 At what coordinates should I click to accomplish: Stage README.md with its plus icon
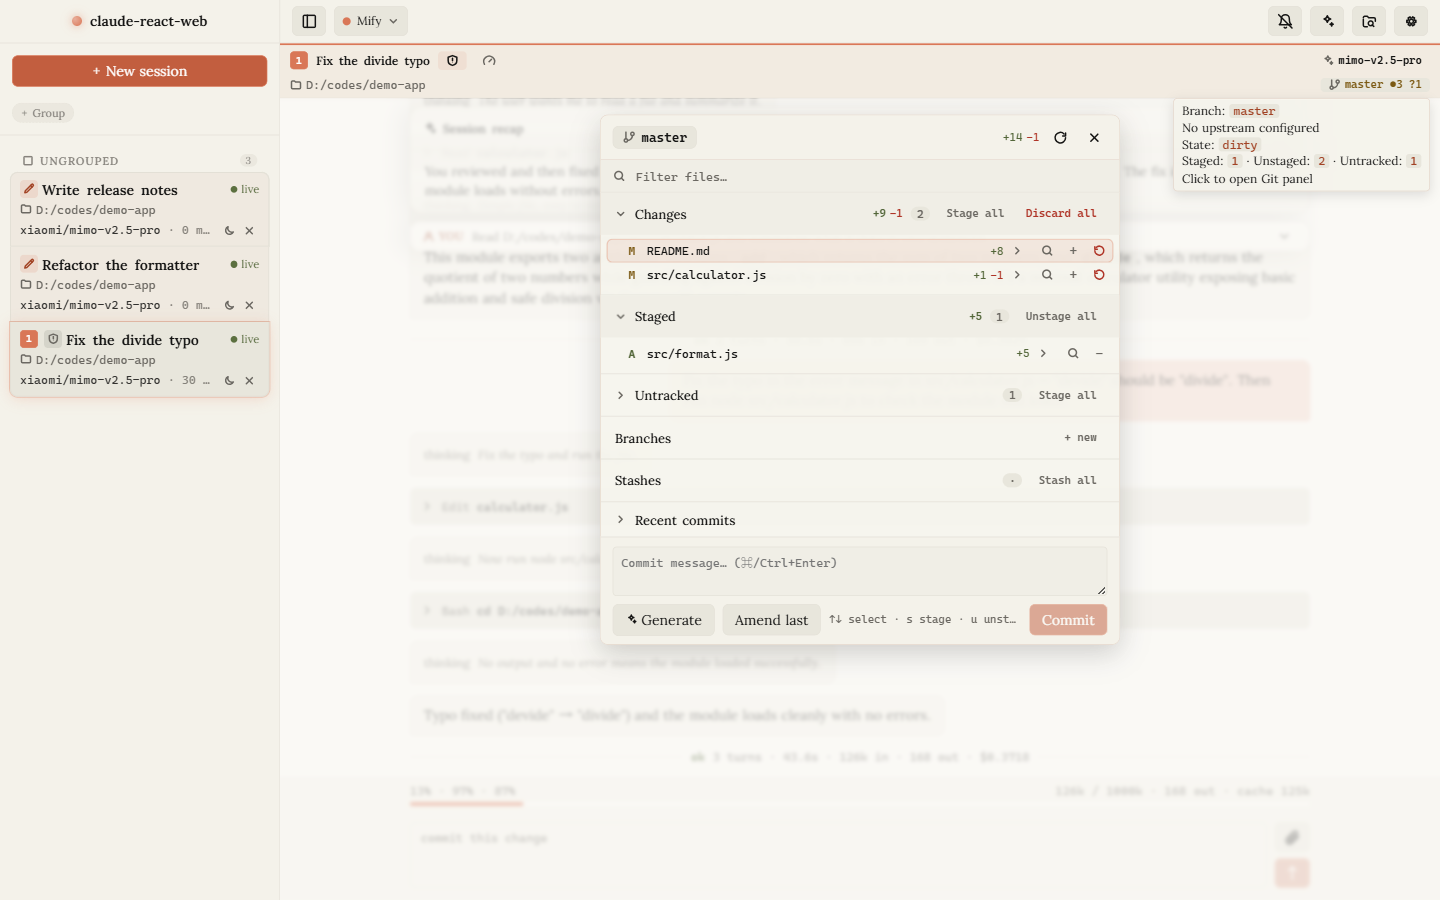point(1073,251)
